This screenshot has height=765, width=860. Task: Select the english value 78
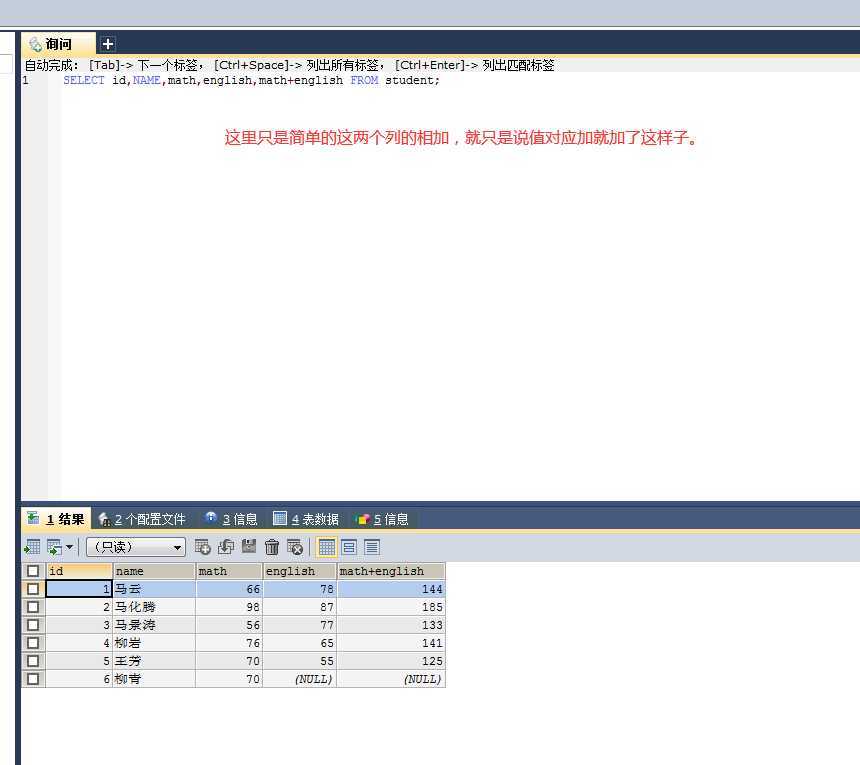pos(299,589)
